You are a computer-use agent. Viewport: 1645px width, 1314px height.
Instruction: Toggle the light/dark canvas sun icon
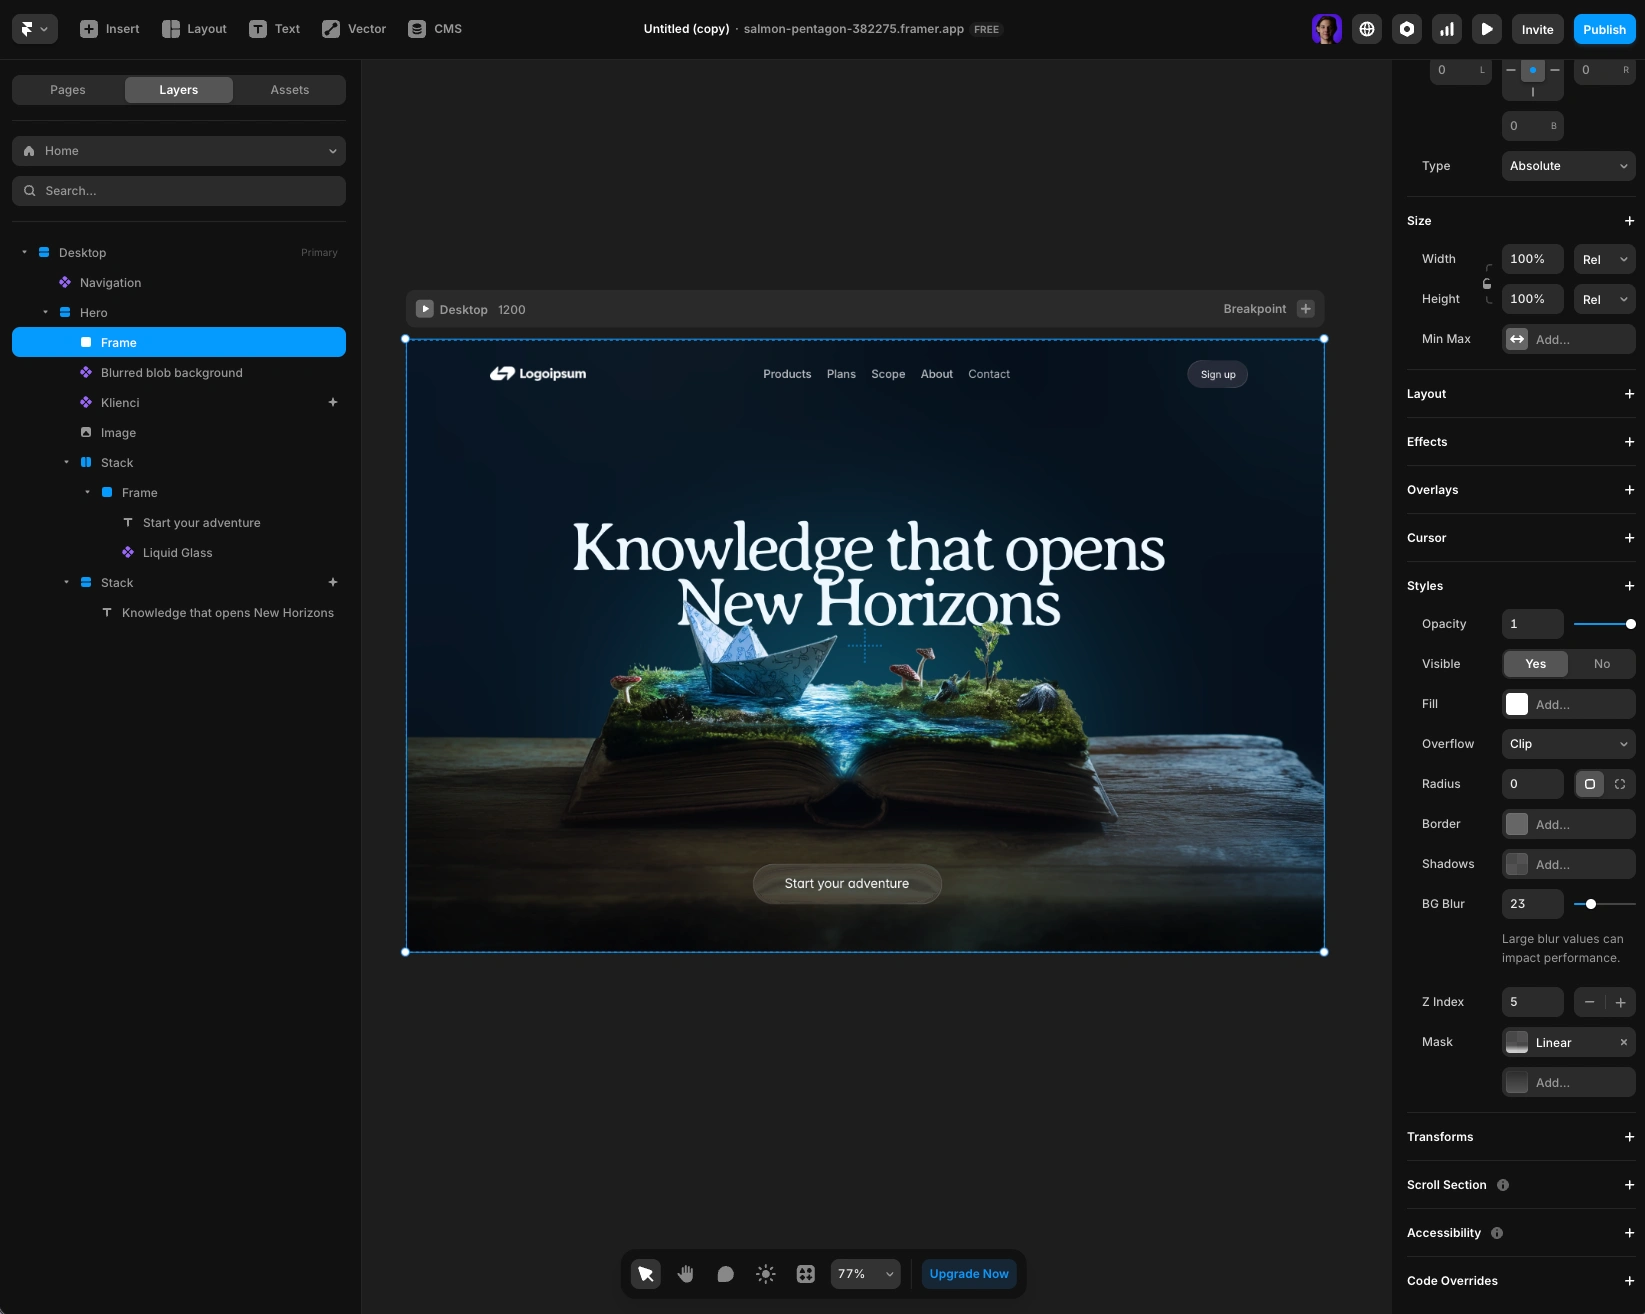[x=765, y=1274]
